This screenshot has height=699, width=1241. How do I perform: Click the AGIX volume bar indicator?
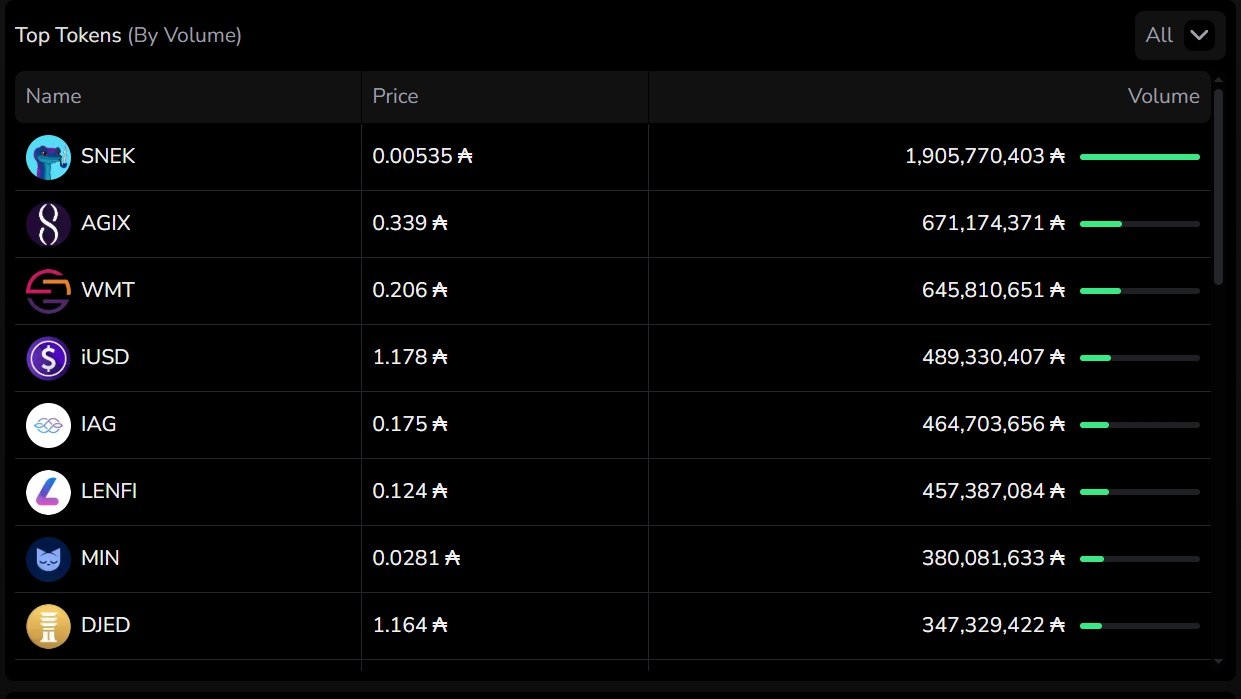(x=1139, y=224)
